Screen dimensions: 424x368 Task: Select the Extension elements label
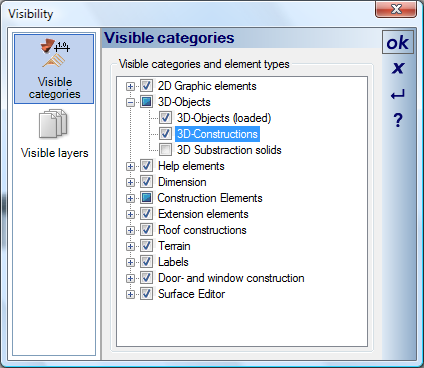coord(203,214)
